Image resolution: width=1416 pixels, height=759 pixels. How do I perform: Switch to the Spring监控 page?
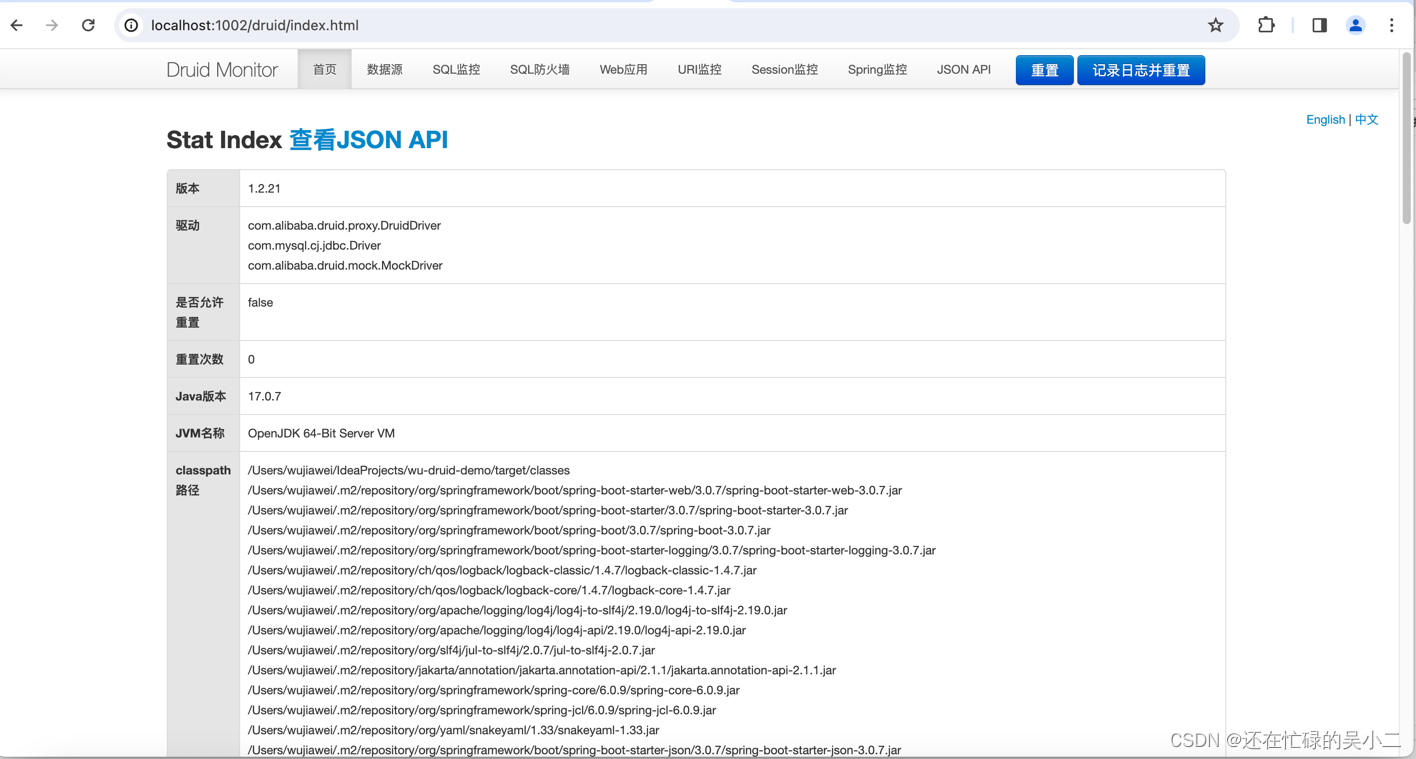click(x=877, y=69)
